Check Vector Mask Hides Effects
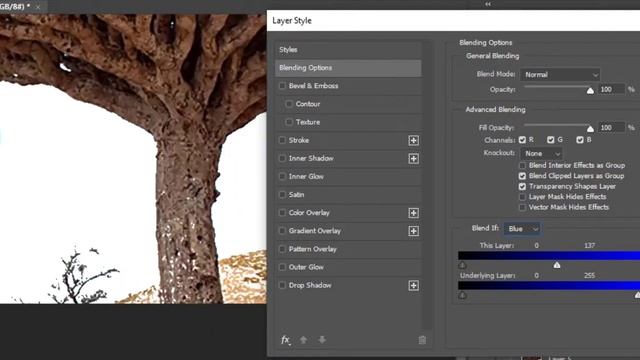 click(x=522, y=207)
